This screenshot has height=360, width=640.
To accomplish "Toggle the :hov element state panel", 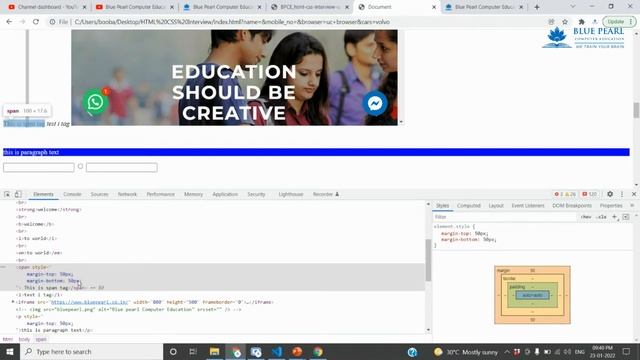I will click(x=587, y=217).
